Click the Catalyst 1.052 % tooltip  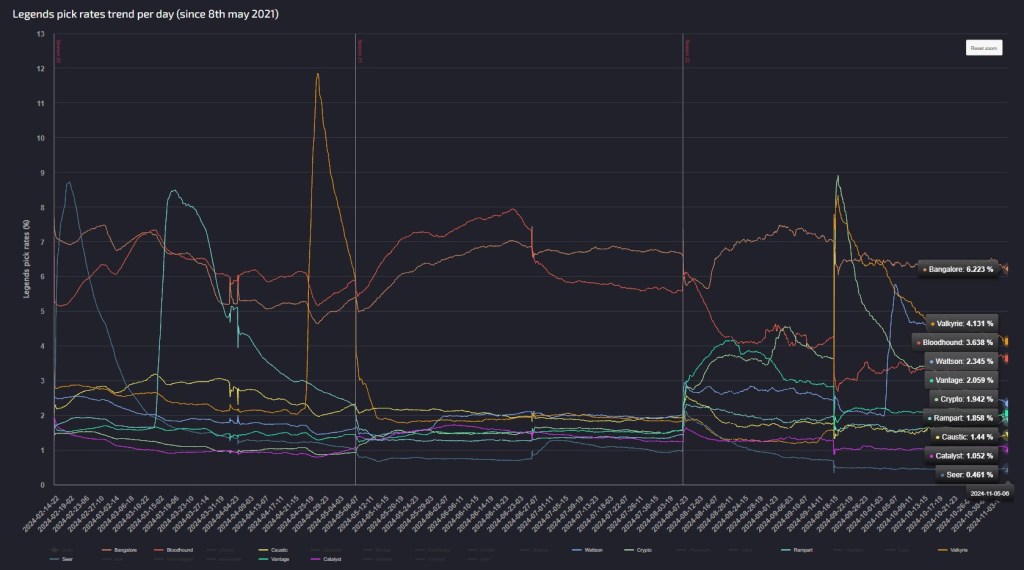[965, 455]
